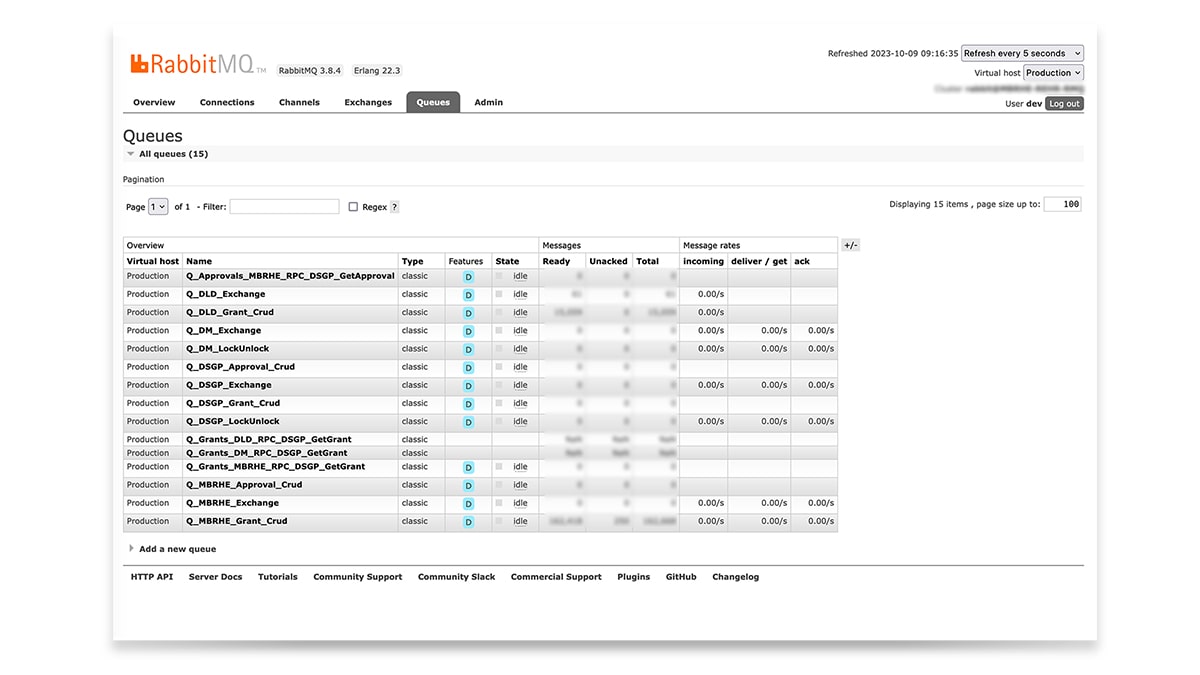1200x675 pixels.
Task: Open the Q_Grants_DLD_RPC_DSGP_GetGrant queue link
Action: [x=268, y=439]
